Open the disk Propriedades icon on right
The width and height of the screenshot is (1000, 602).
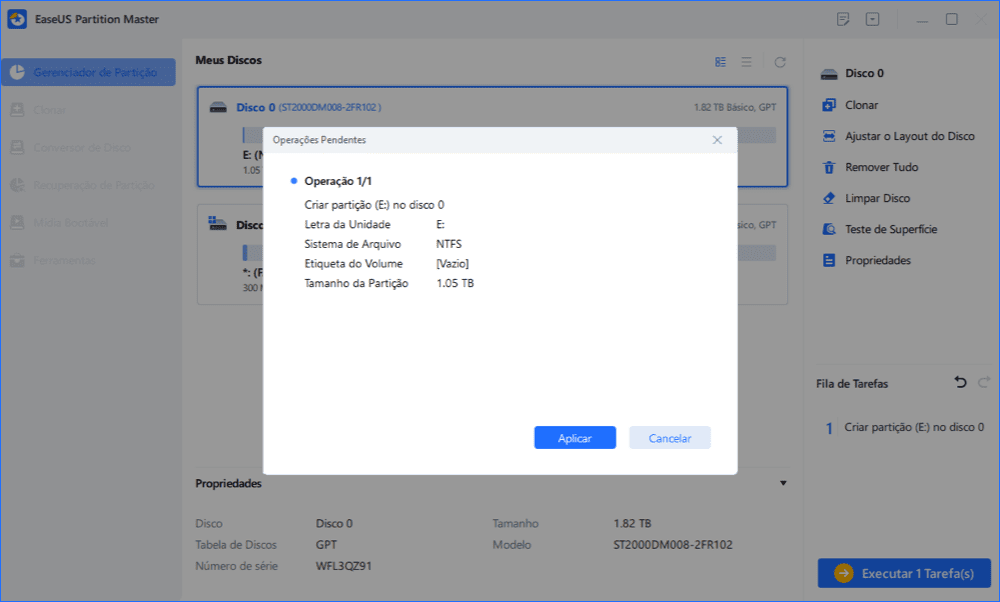[x=828, y=260]
